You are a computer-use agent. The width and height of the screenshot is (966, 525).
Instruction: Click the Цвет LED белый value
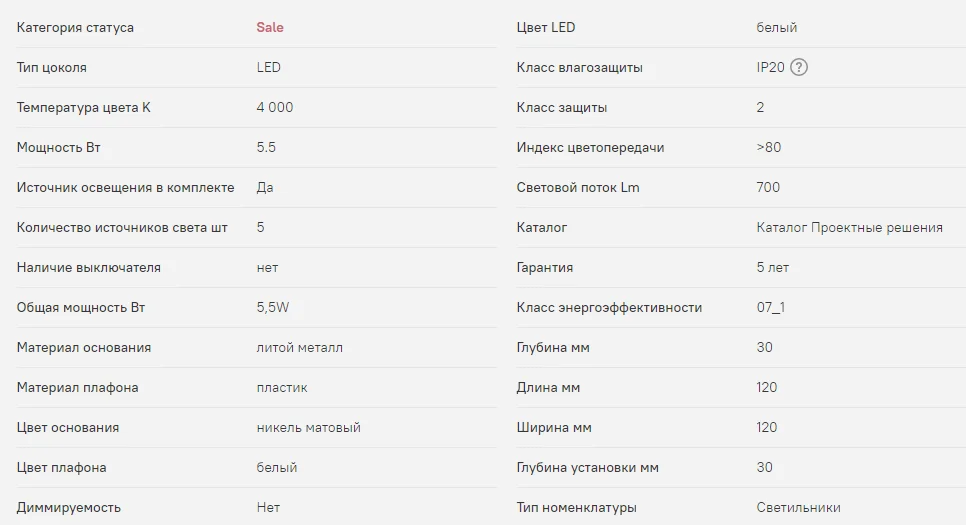[776, 28]
